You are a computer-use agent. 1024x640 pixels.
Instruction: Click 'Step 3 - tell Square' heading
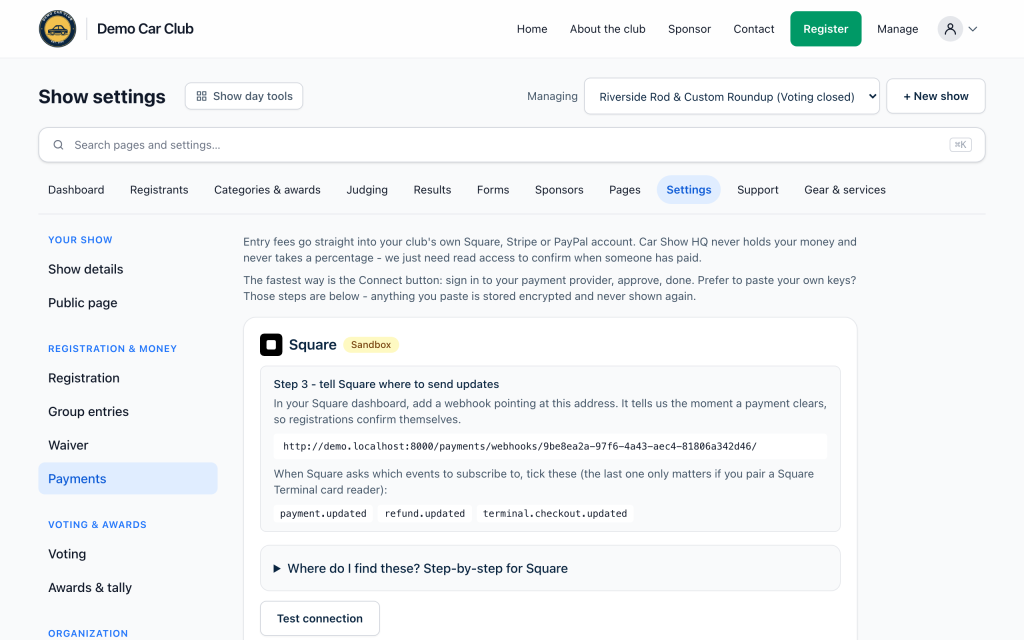pyautogui.click(x=386, y=385)
